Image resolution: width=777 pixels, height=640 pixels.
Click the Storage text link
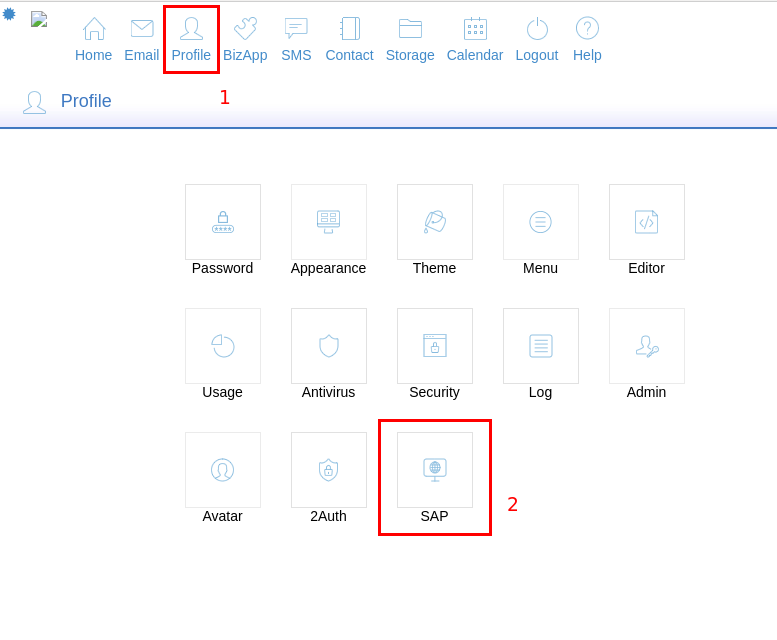(x=410, y=55)
